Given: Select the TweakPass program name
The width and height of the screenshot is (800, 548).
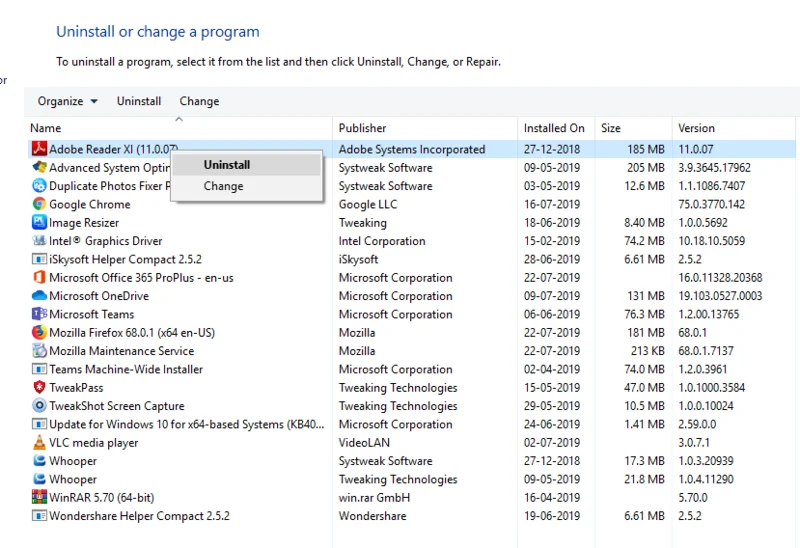Looking at the screenshot, I should (x=76, y=388).
